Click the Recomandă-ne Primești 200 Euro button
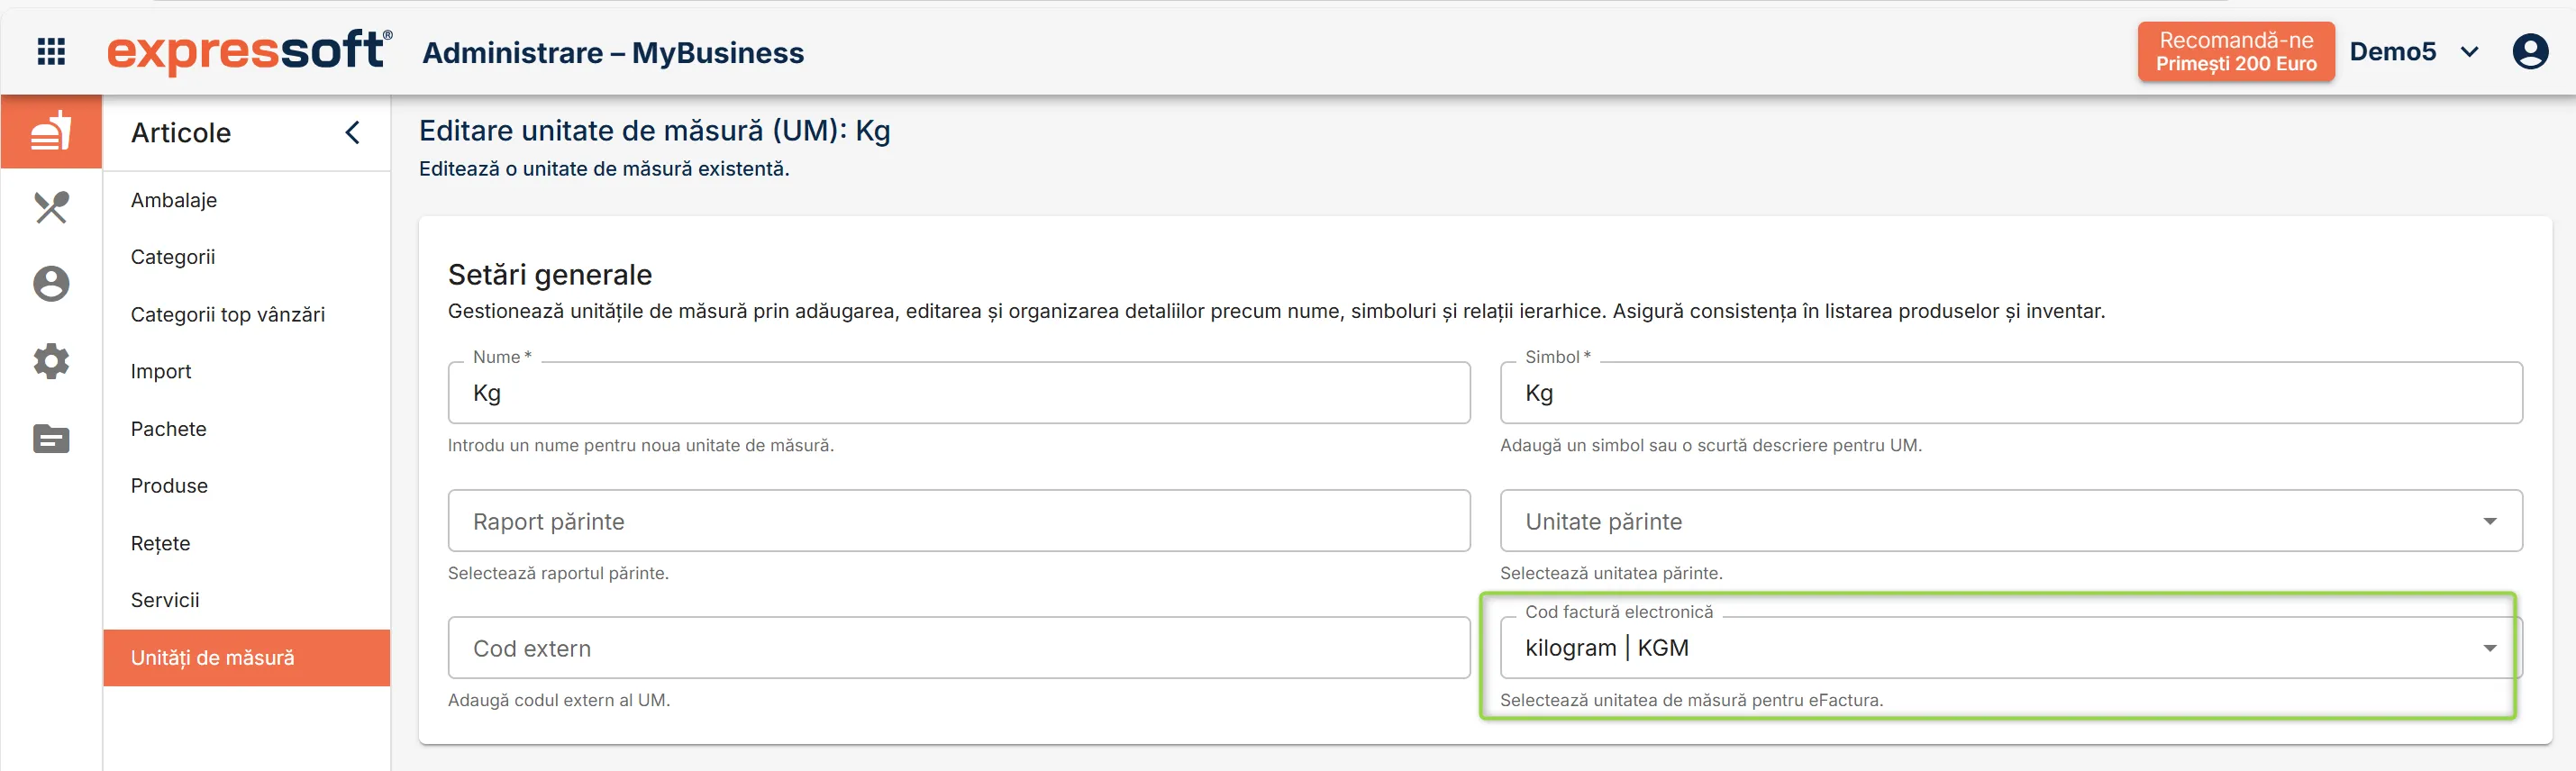This screenshot has width=2576, height=771. pos(2236,52)
